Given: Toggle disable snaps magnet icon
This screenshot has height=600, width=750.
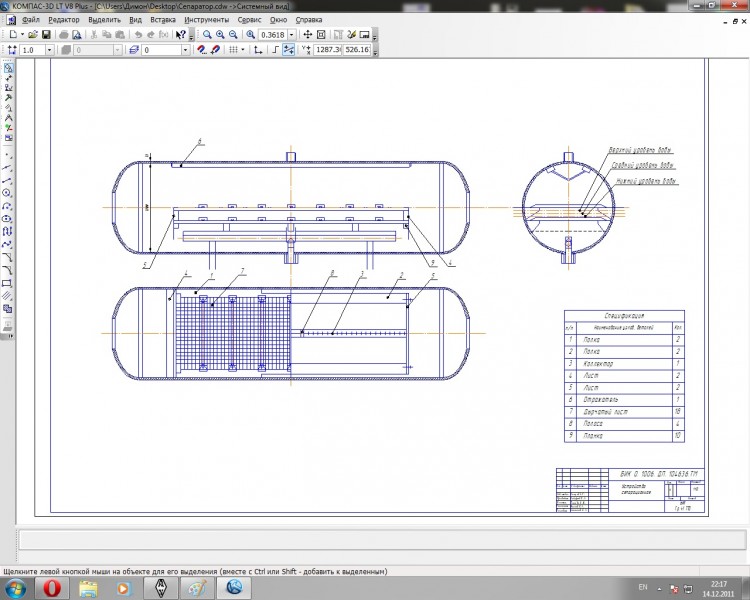Looking at the screenshot, I should click(x=215, y=50).
